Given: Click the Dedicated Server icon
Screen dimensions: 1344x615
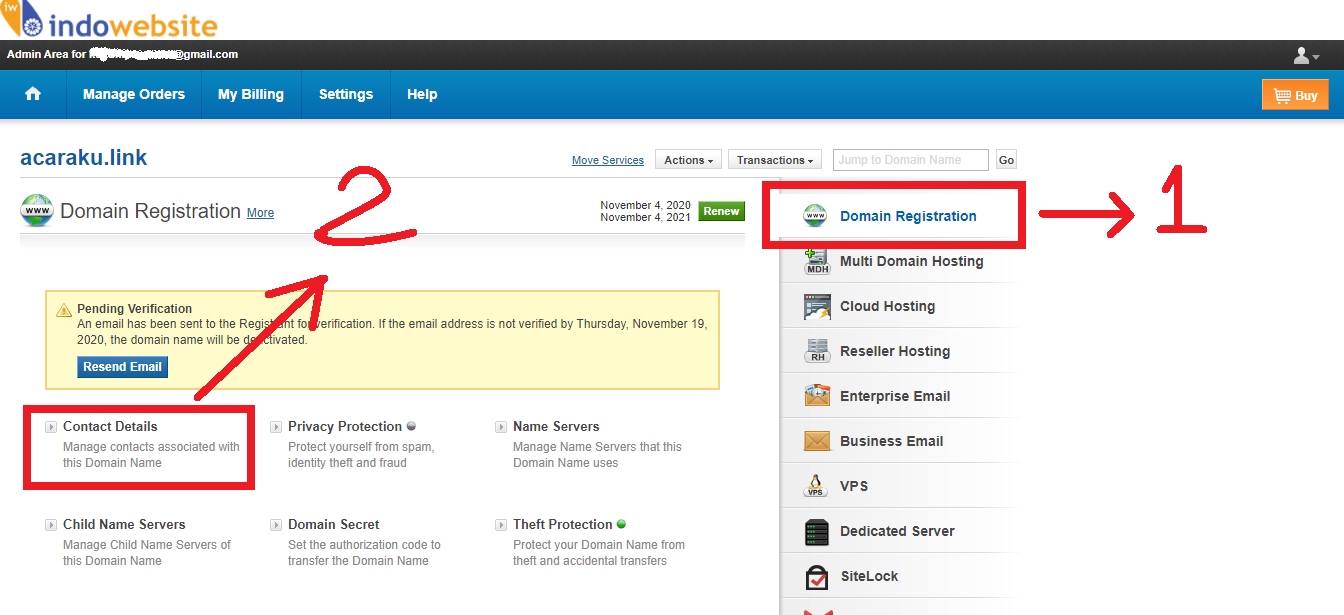Looking at the screenshot, I should pyautogui.click(x=817, y=531).
